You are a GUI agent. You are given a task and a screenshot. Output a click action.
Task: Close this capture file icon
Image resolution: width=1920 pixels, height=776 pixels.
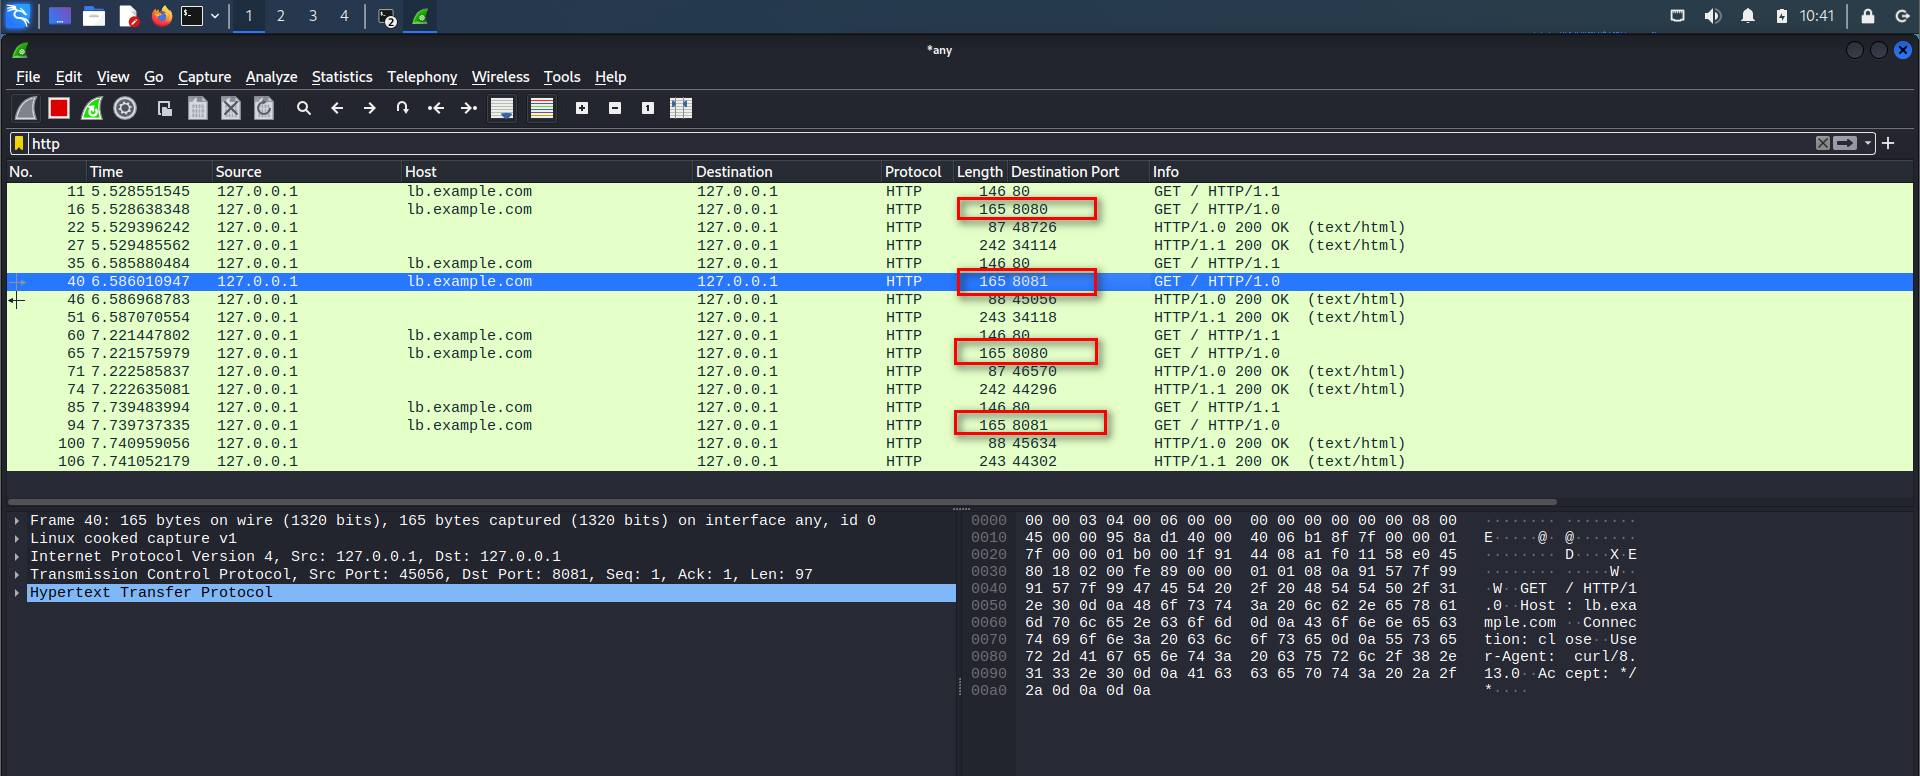tap(231, 108)
